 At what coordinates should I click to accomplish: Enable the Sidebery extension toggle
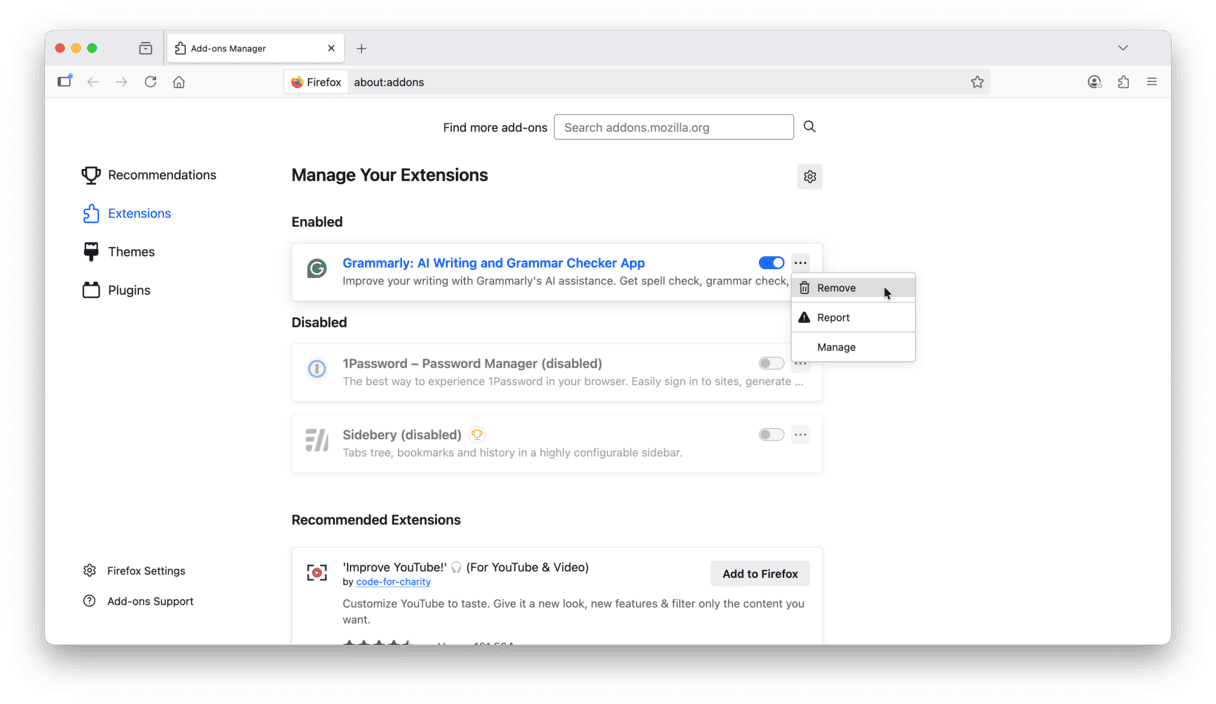(x=771, y=435)
